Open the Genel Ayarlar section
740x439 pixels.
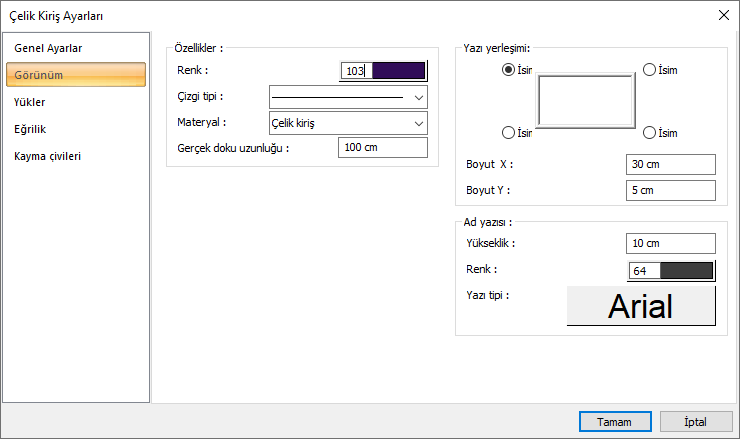click(x=48, y=48)
